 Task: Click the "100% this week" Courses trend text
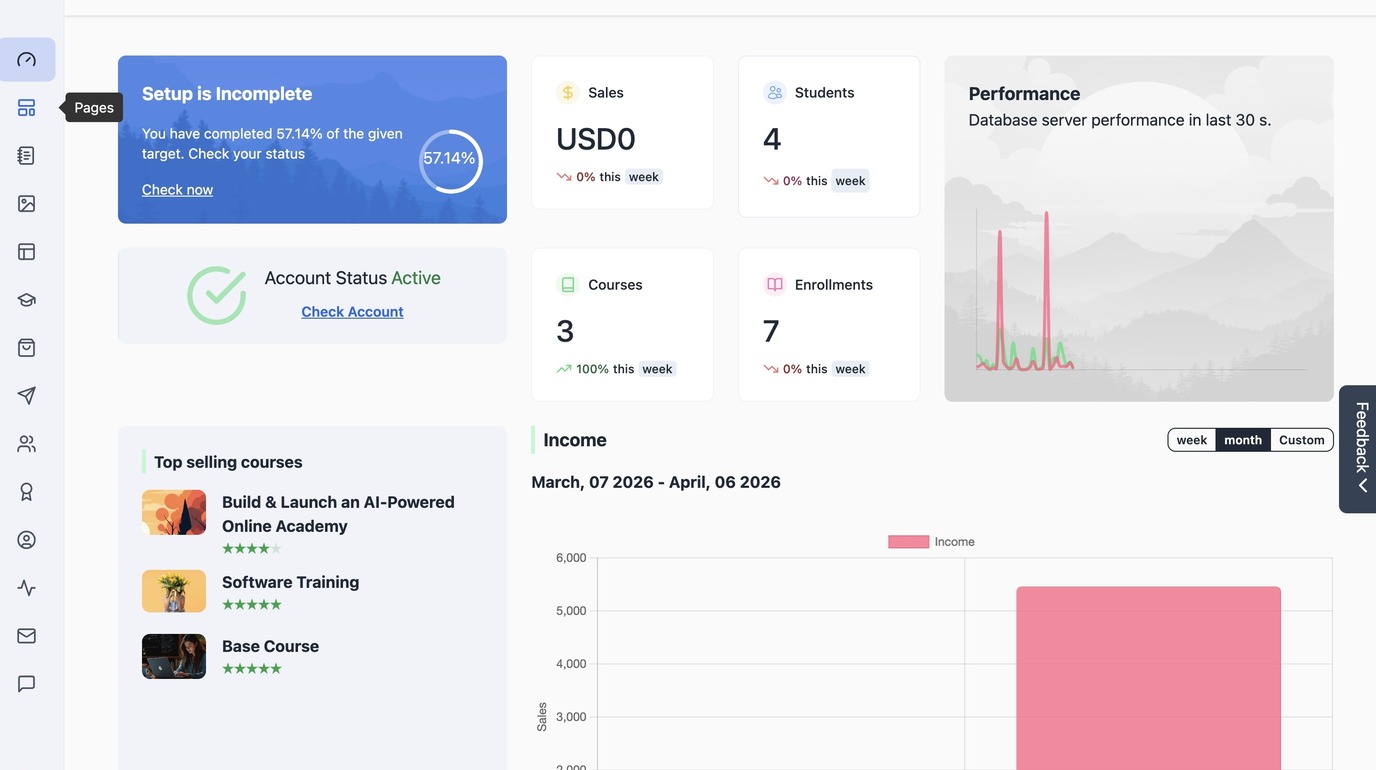624,369
